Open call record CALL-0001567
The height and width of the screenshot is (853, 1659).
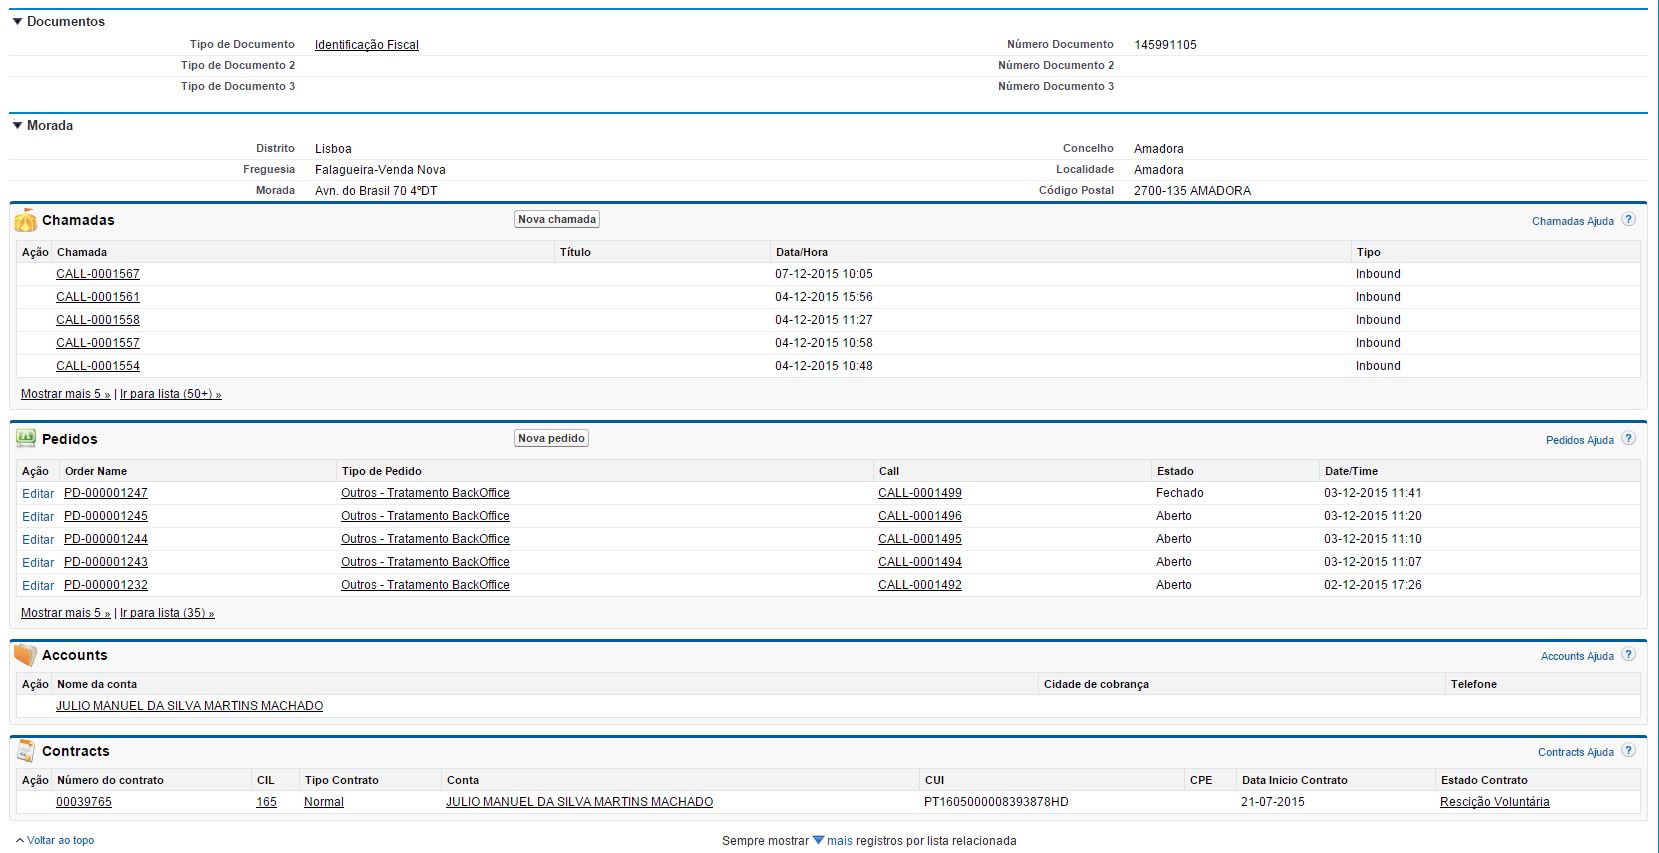(98, 274)
